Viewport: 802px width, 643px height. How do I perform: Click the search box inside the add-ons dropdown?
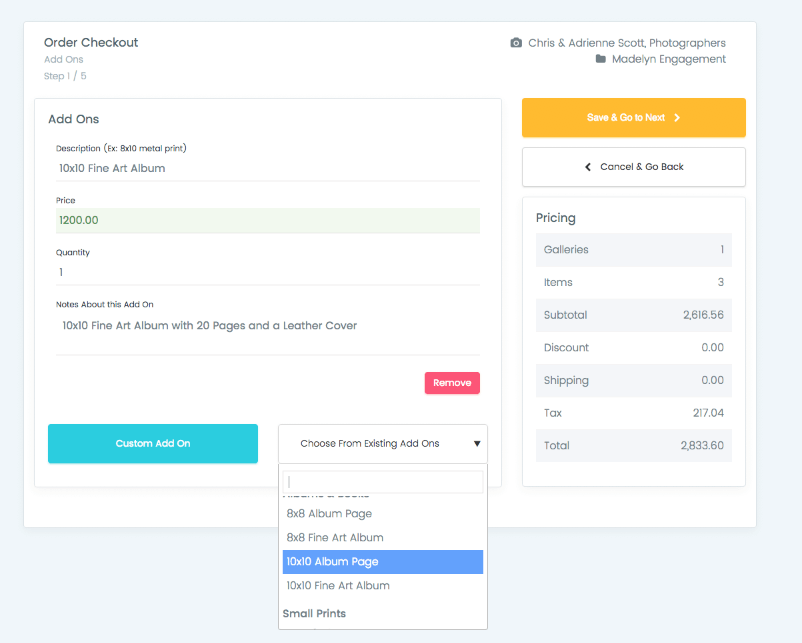tap(382, 482)
